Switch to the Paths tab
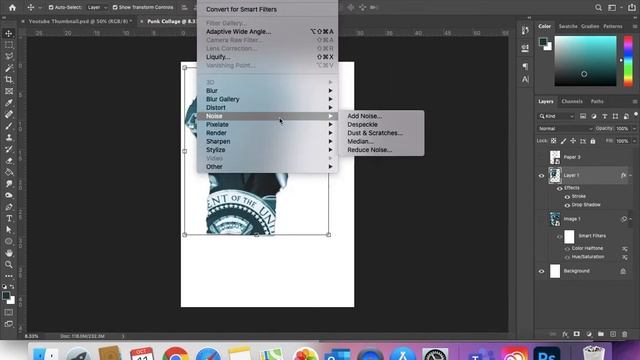Screen dimensions: 640x360 click(597, 101)
